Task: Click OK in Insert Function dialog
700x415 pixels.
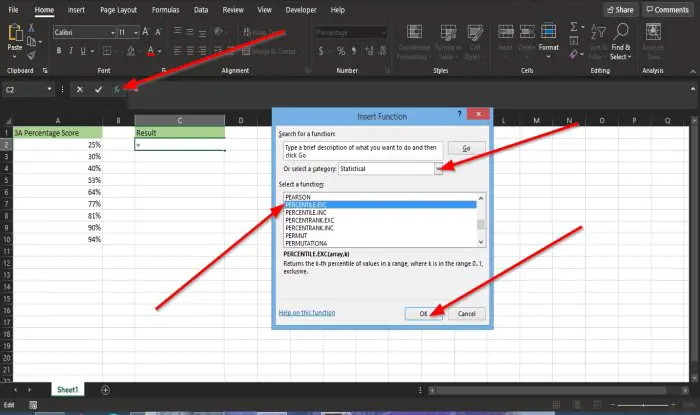Action: click(x=423, y=314)
